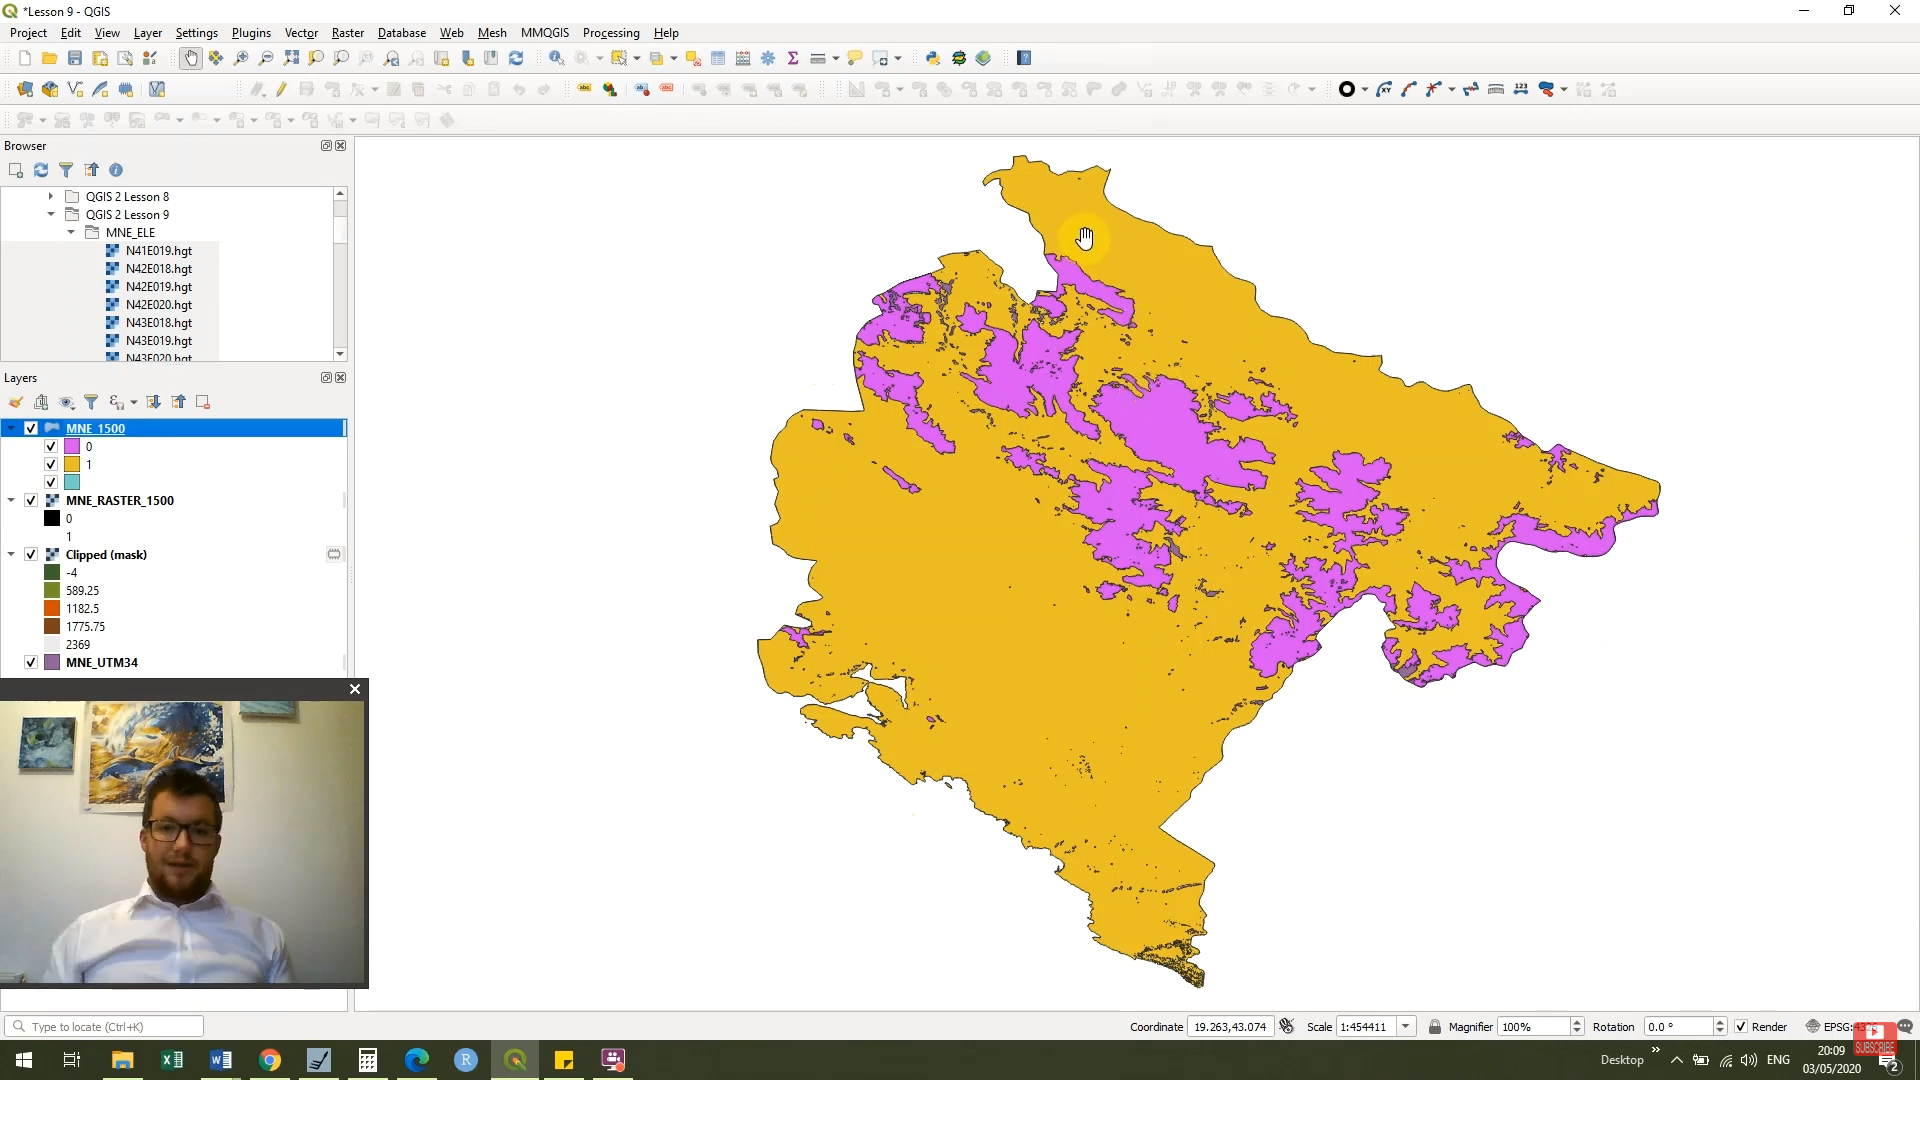Open the Raster menu
The height and width of the screenshot is (1148, 1920).
coord(347,32)
